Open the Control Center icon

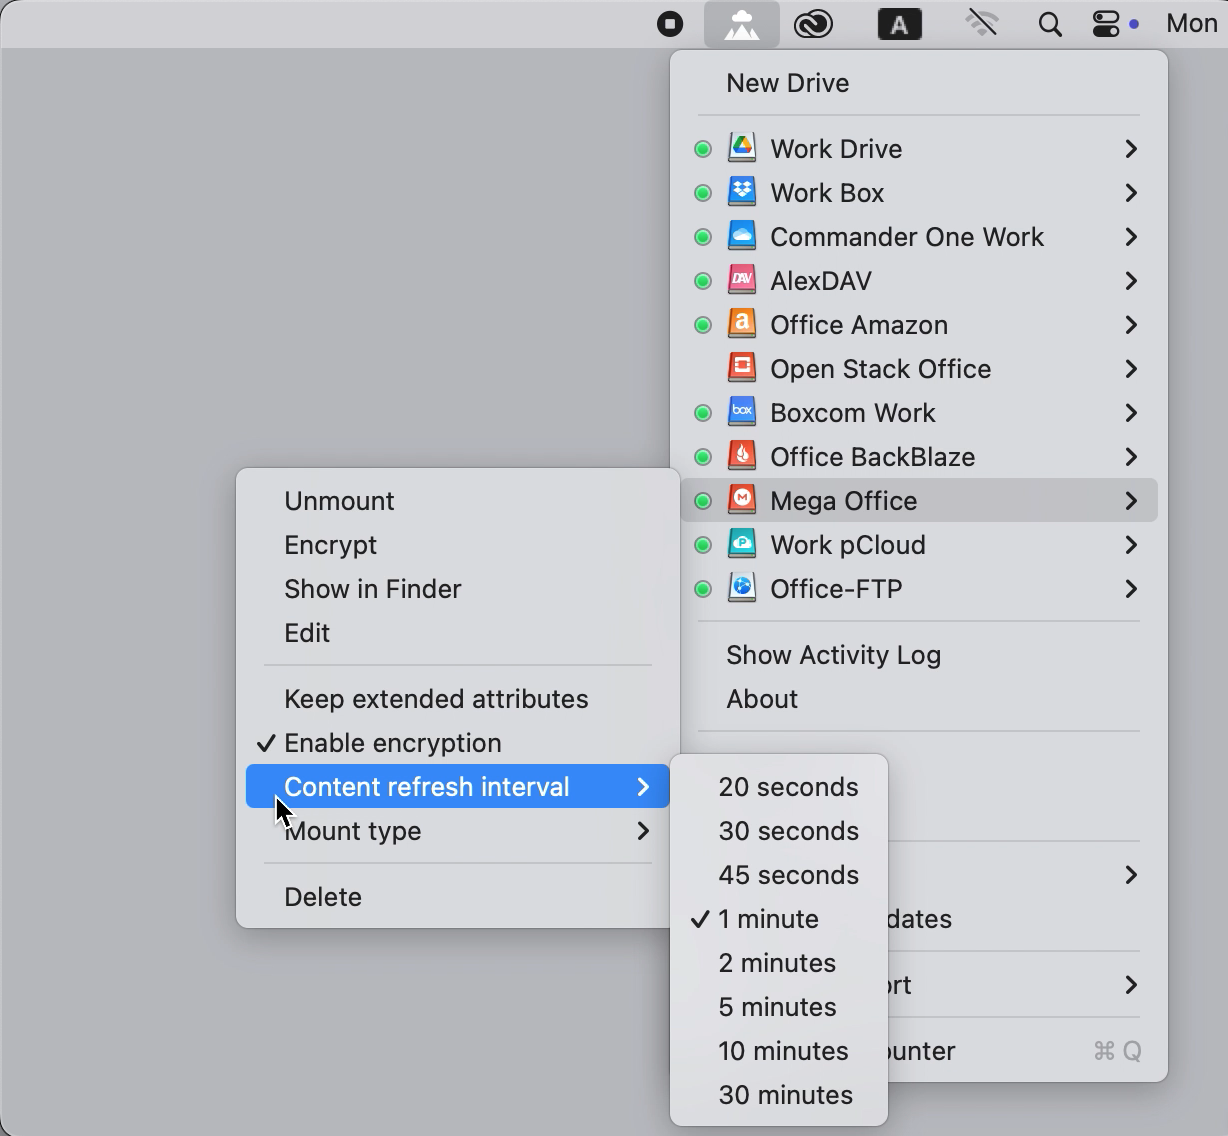pyautogui.click(x=1105, y=24)
